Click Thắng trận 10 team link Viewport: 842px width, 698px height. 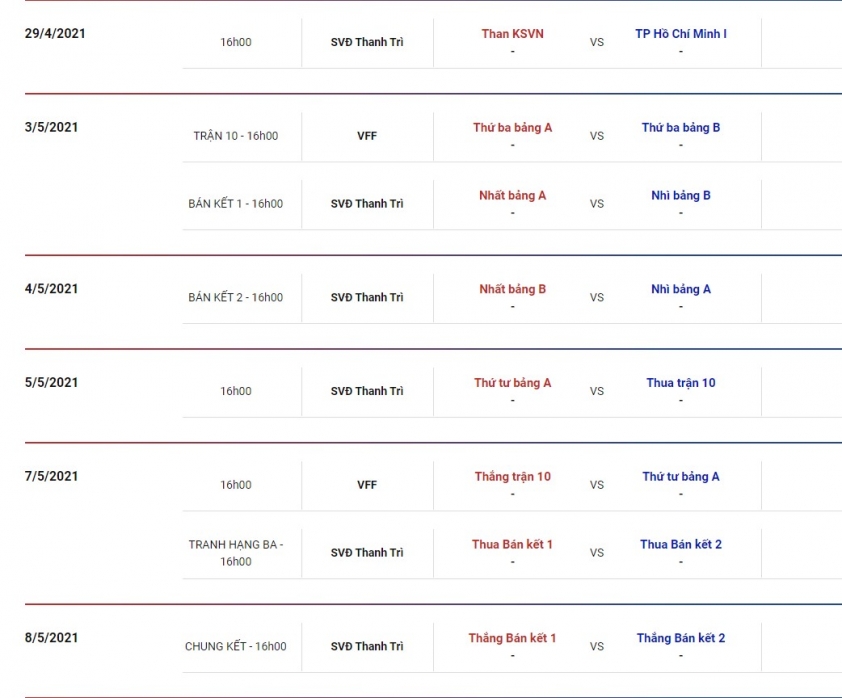point(512,477)
